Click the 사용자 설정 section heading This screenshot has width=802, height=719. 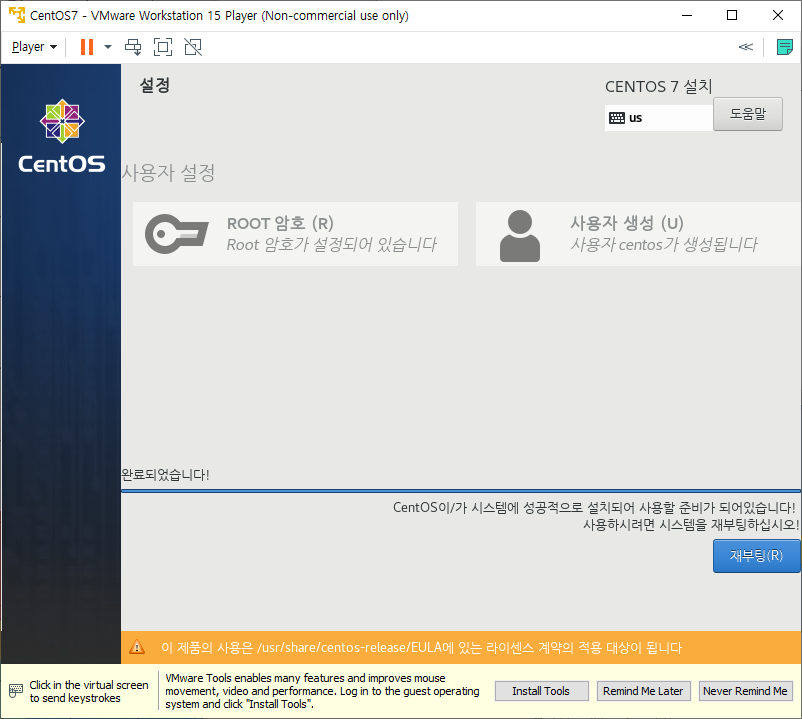[x=168, y=173]
